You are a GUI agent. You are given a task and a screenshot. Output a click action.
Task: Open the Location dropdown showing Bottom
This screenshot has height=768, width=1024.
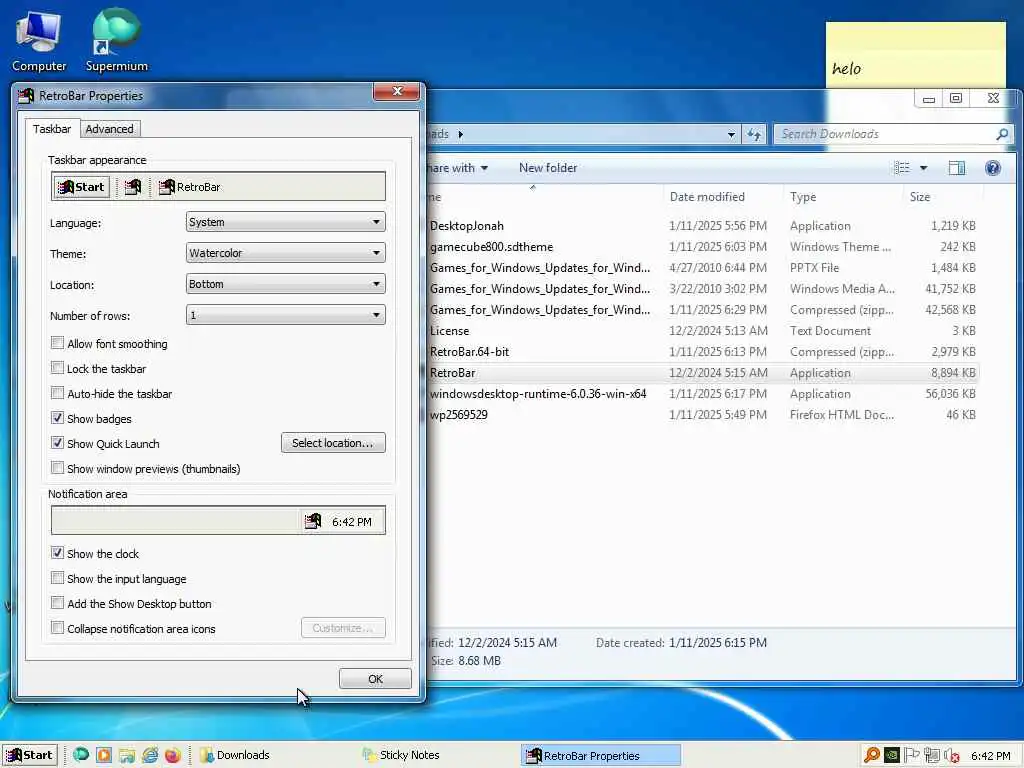[285, 284]
